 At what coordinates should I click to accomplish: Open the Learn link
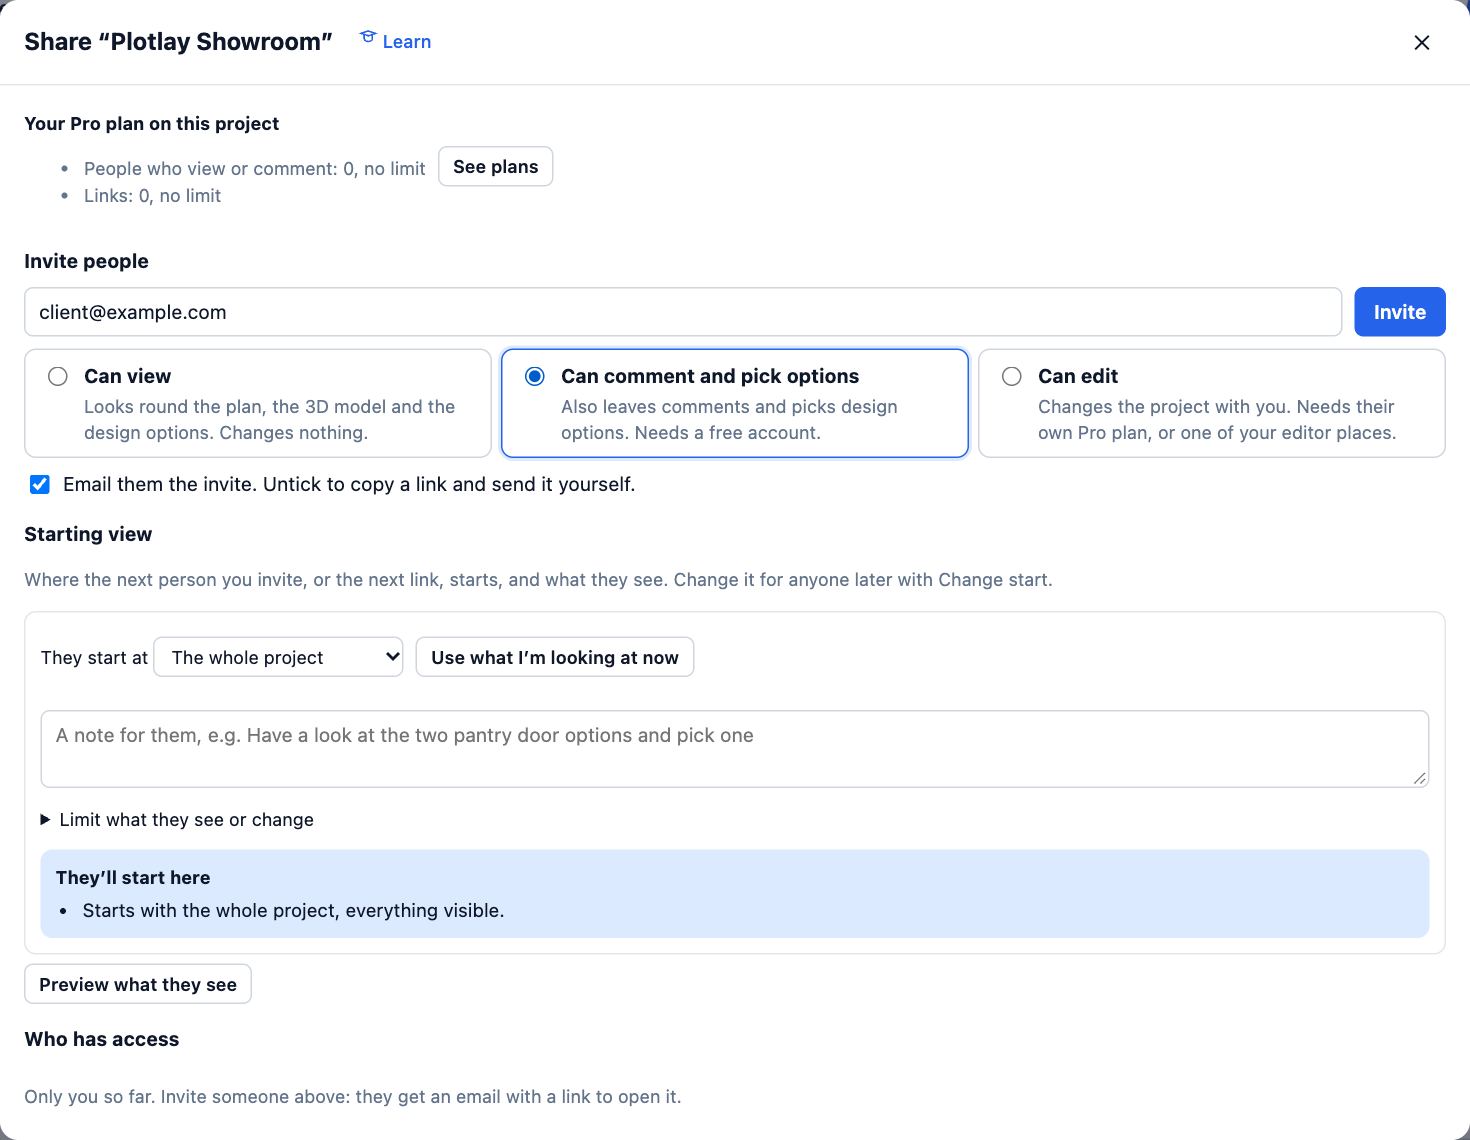(x=396, y=41)
